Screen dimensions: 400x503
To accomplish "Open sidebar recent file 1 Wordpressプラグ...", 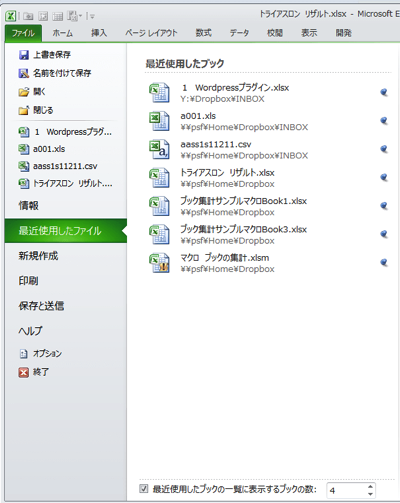I will point(65,132).
